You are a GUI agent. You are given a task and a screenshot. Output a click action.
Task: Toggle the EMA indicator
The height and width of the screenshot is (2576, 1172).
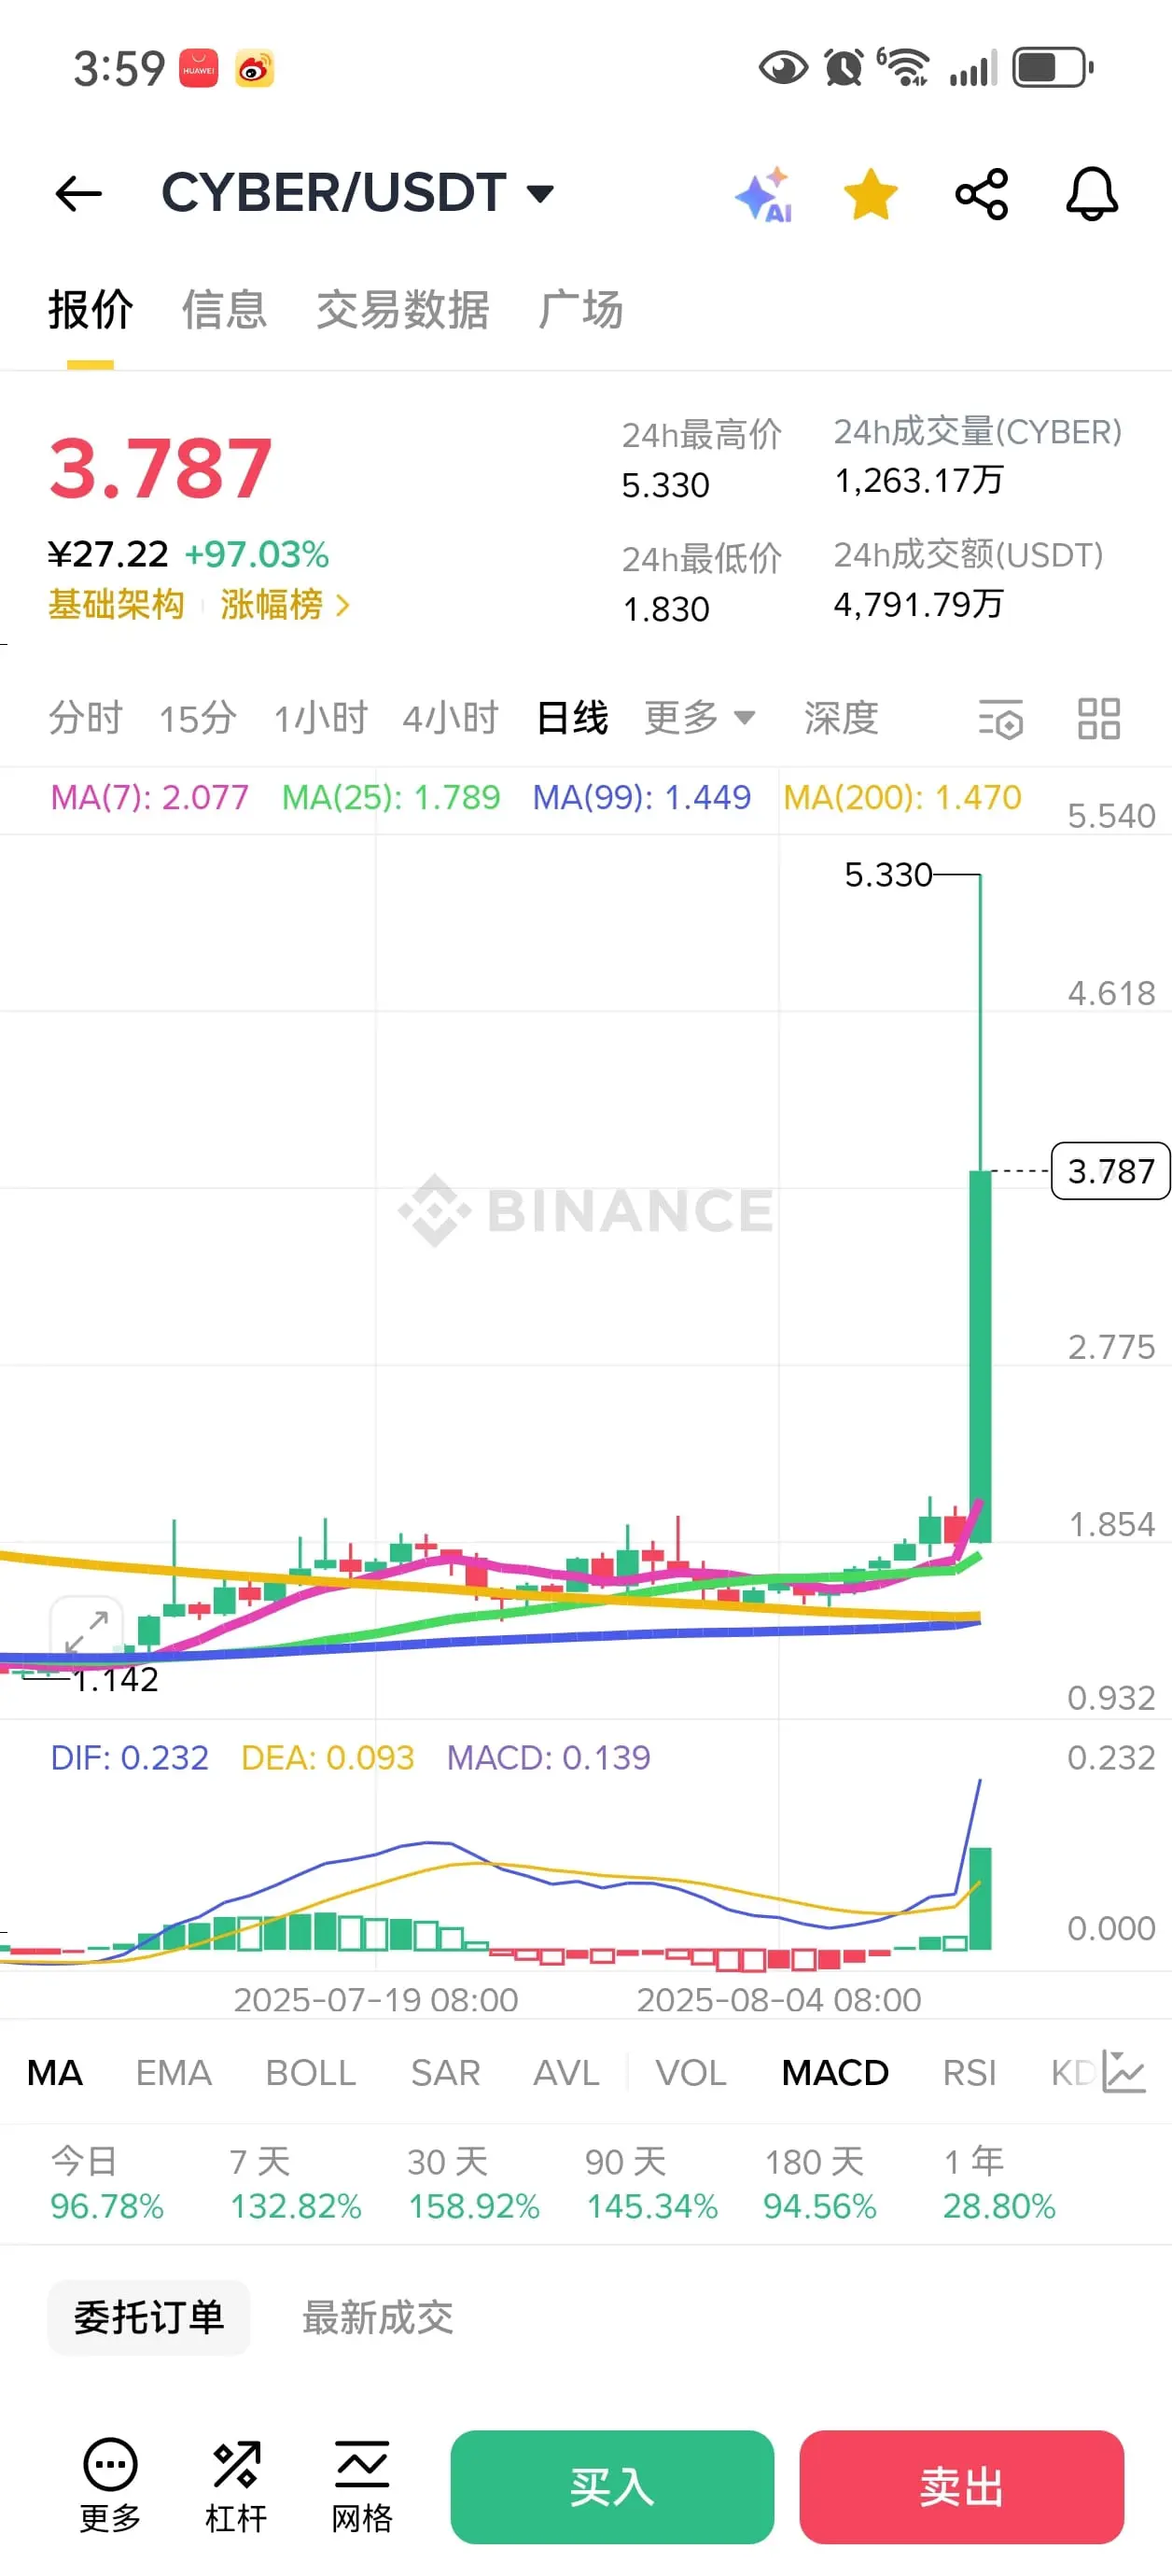(x=174, y=2072)
